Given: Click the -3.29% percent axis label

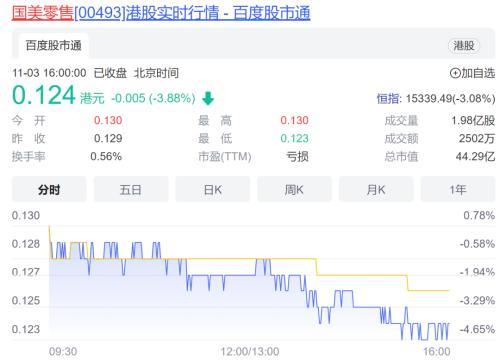Looking at the screenshot, I should pos(477,301).
